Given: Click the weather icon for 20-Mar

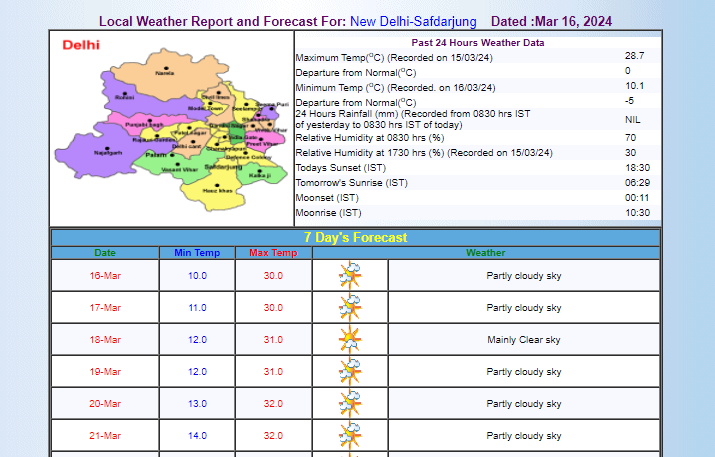Looking at the screenshot, I should 350,403.
